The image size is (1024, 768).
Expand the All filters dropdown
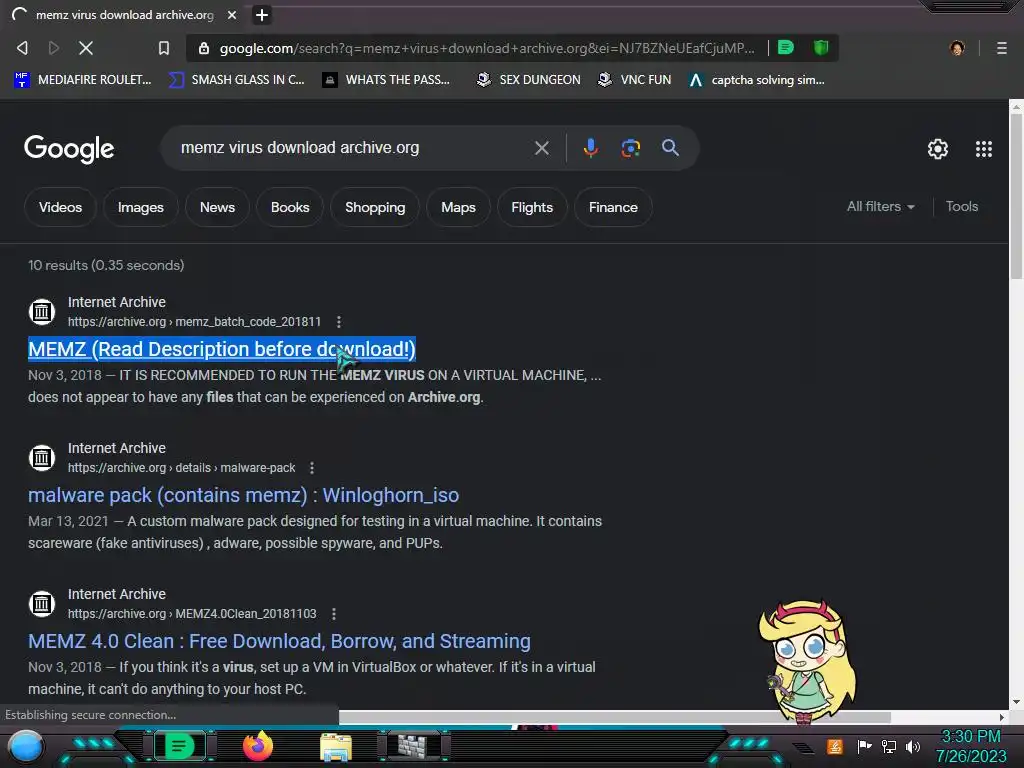click(880, 206)
